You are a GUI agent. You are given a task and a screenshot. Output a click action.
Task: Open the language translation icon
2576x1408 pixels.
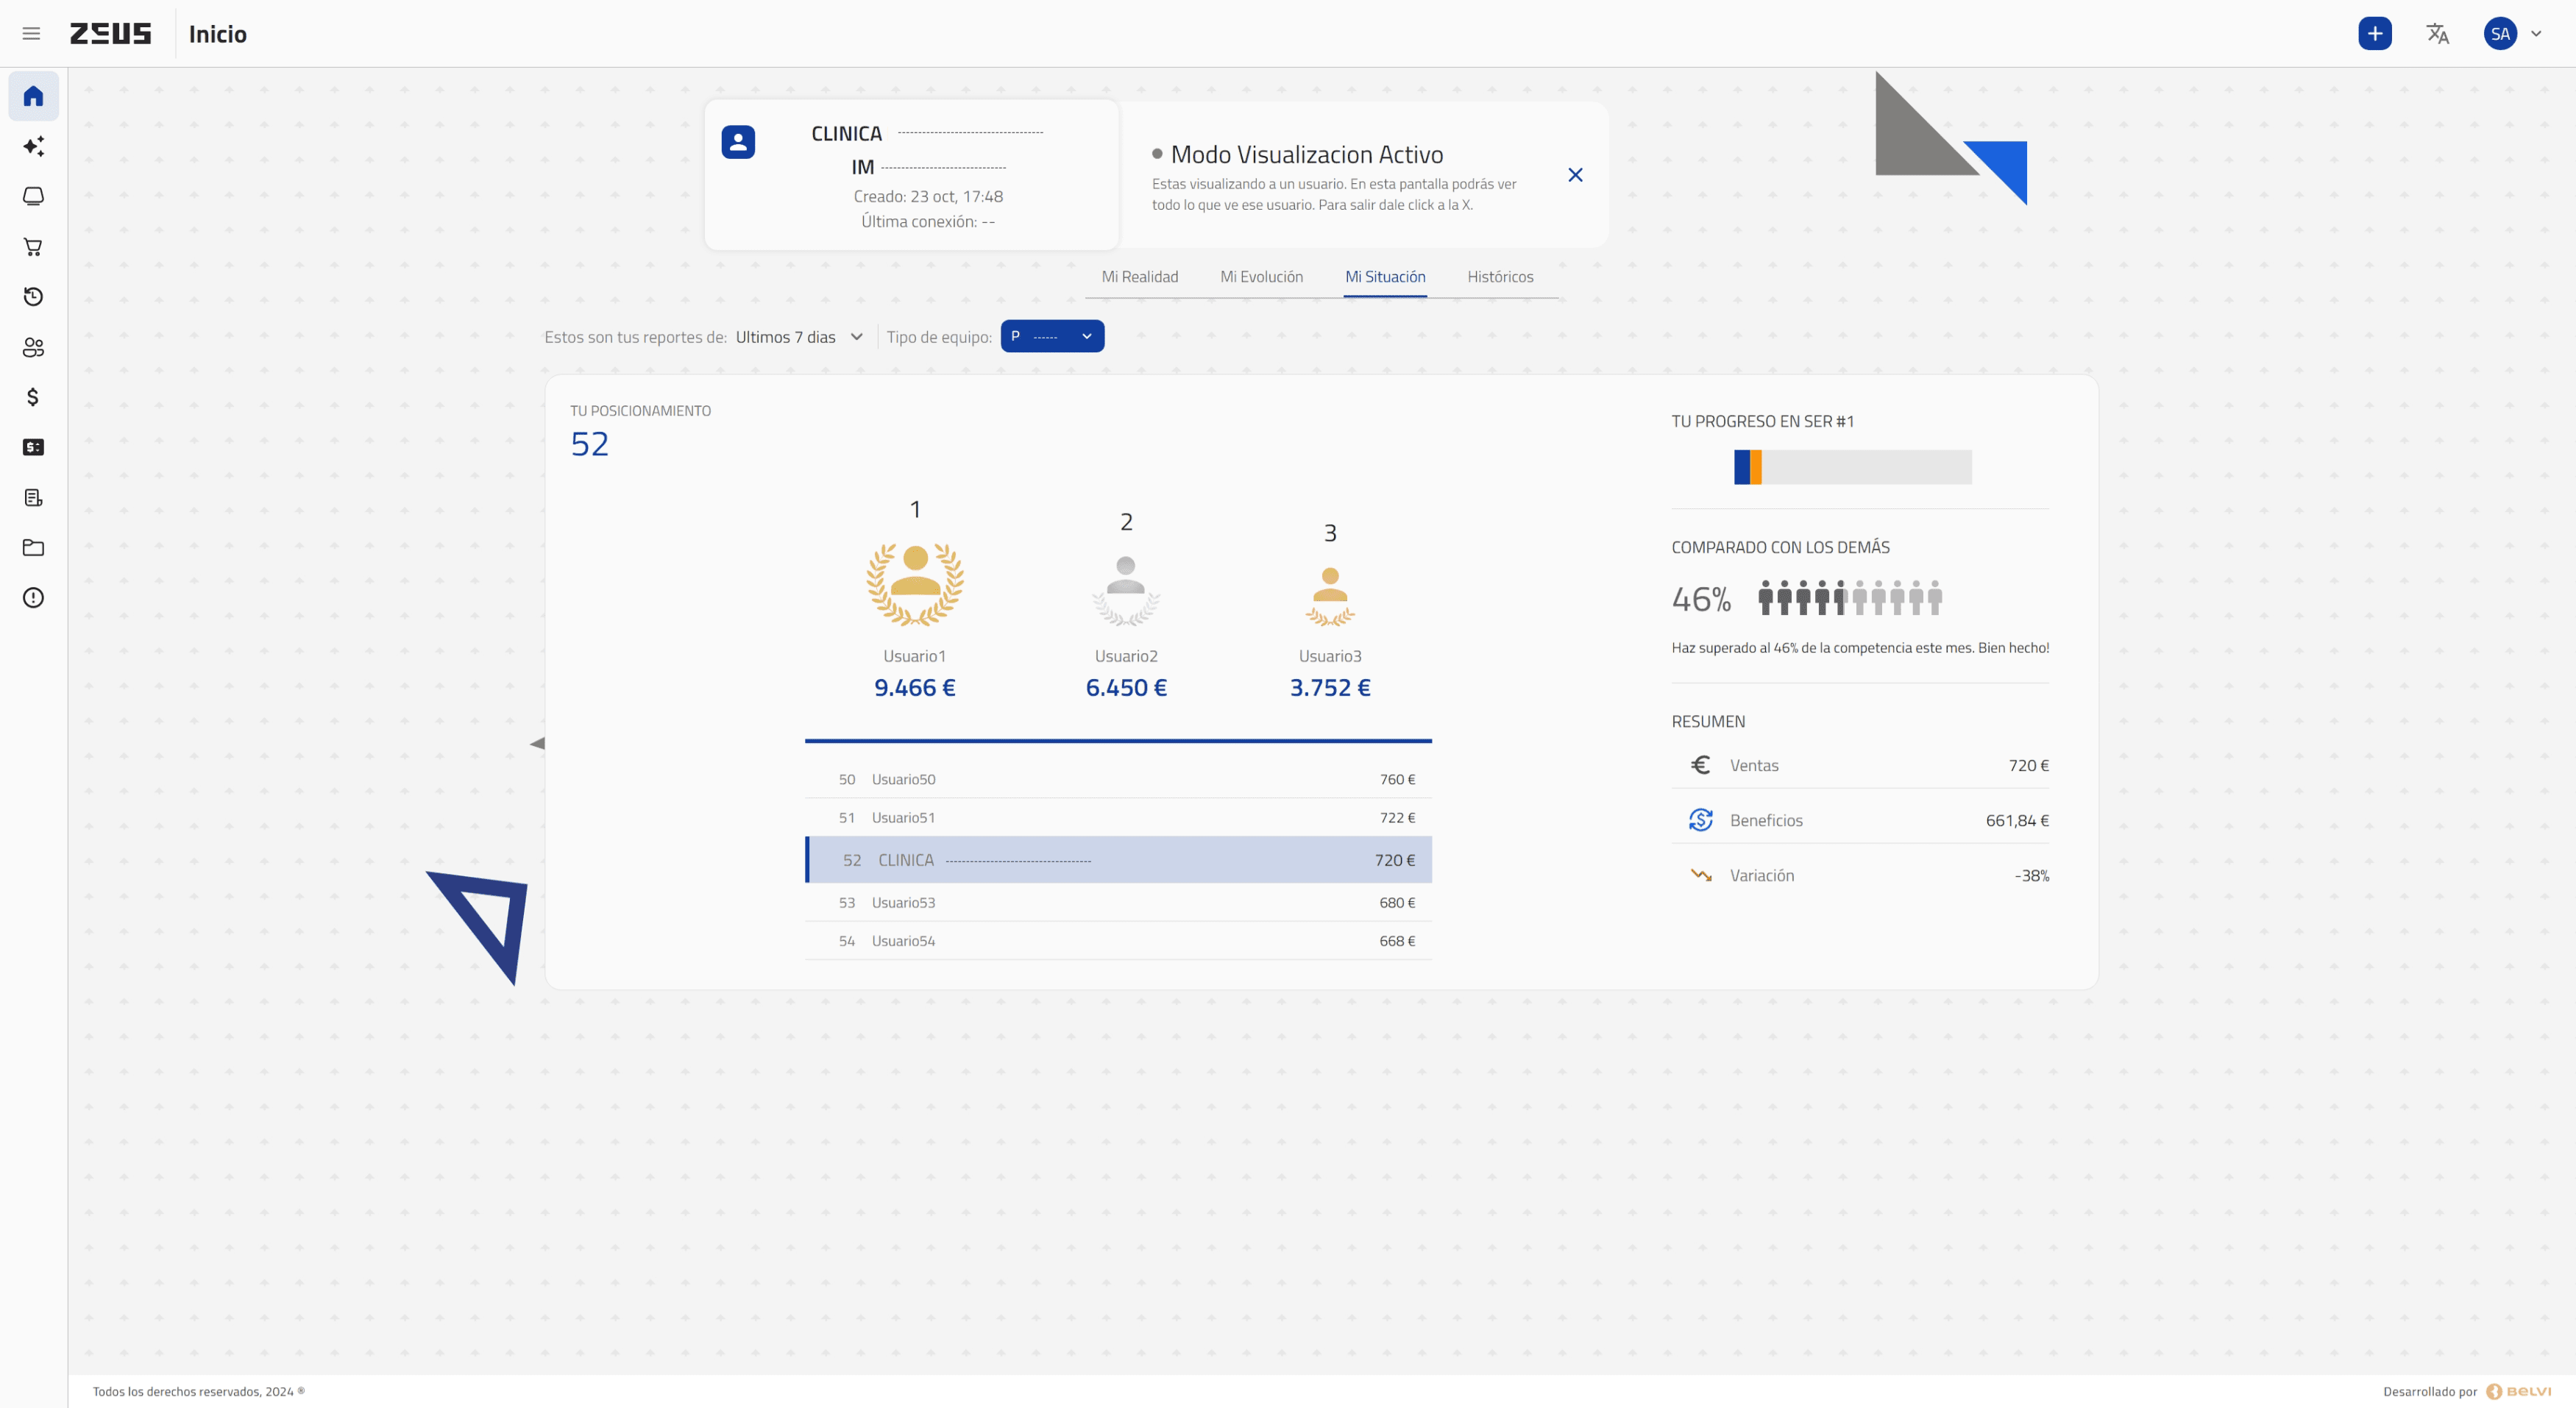pyautogui.click(x=2437, y=34)
